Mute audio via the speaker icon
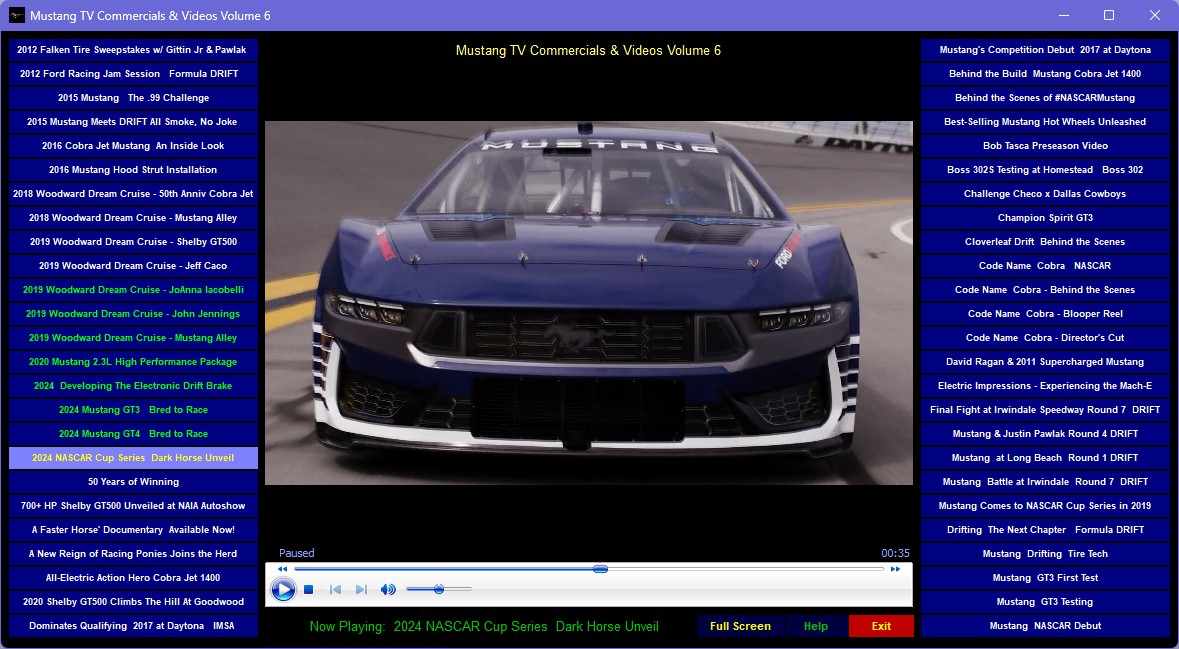Screen dimensions: 1179x649 coord(388,590)
